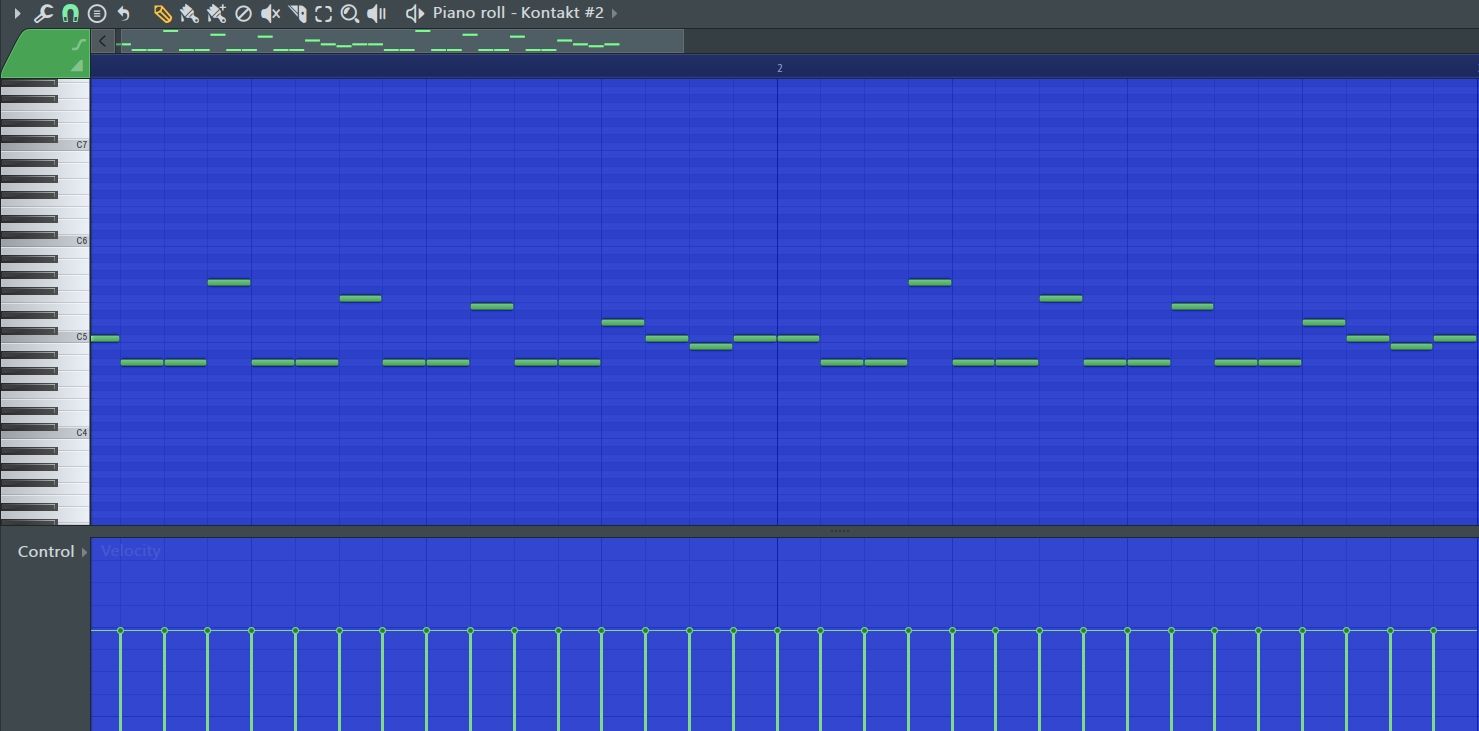Select the Paint brush tool
The width and height of the screenshot is (1479, 731).
pos(189,13)
